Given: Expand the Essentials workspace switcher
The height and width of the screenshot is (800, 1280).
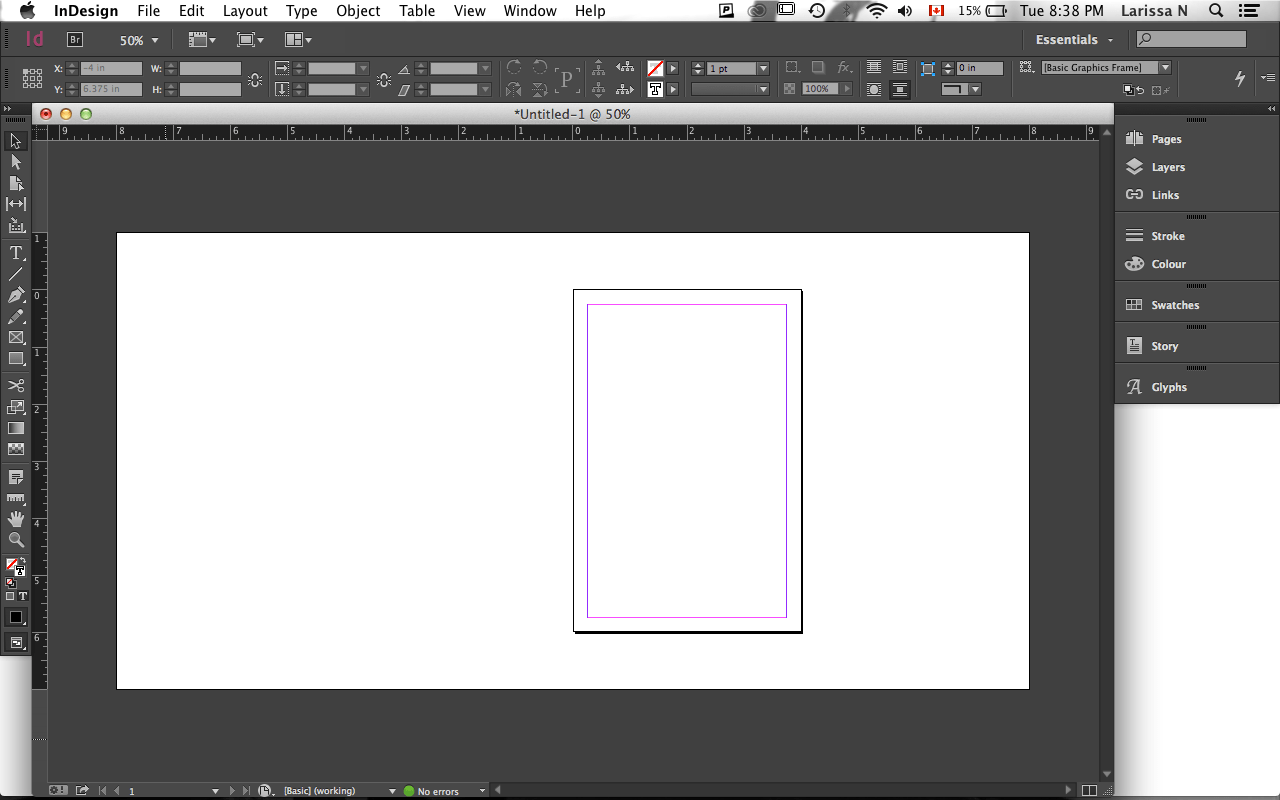Looking at the screenshot, I should point(1075,40).
